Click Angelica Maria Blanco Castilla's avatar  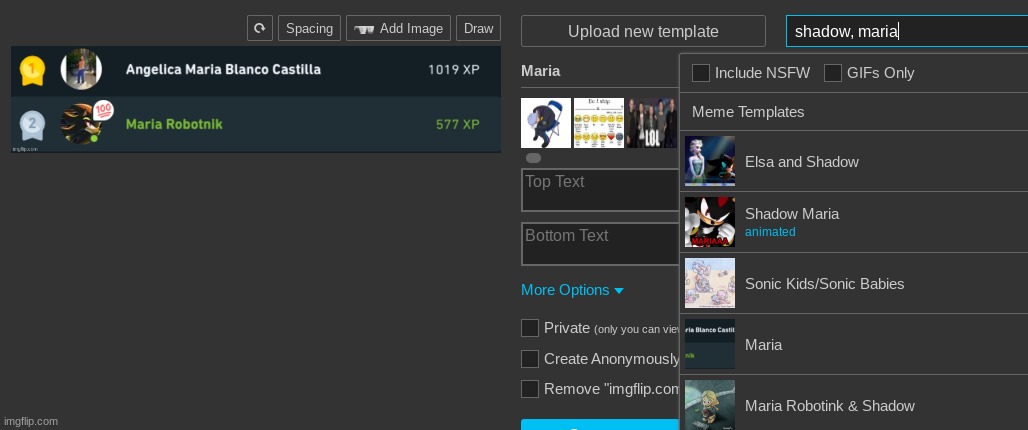coord(81,69)
